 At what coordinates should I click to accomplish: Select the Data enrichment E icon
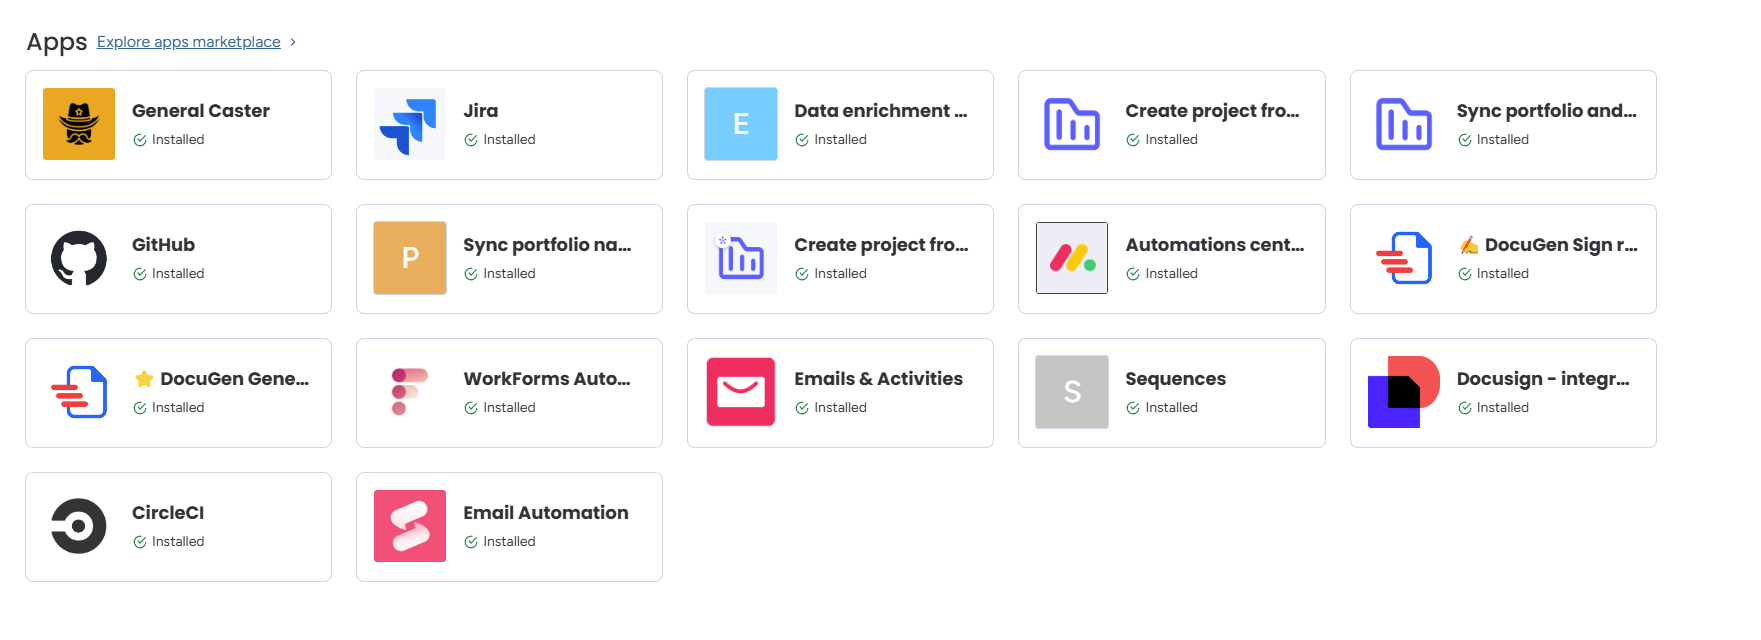[x=741, y=124]
